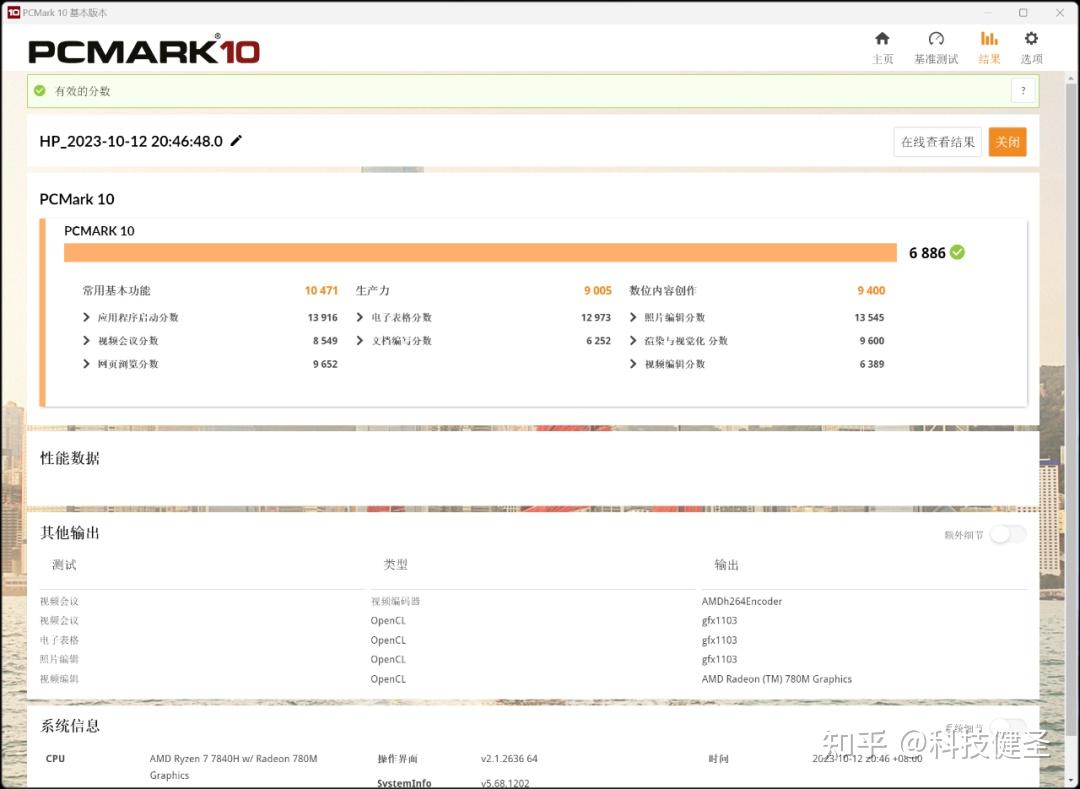Click the green valid score checkmark beside 6 886
The height and width of the screenshot is (789, 1080).
click(x=957, y=253)
